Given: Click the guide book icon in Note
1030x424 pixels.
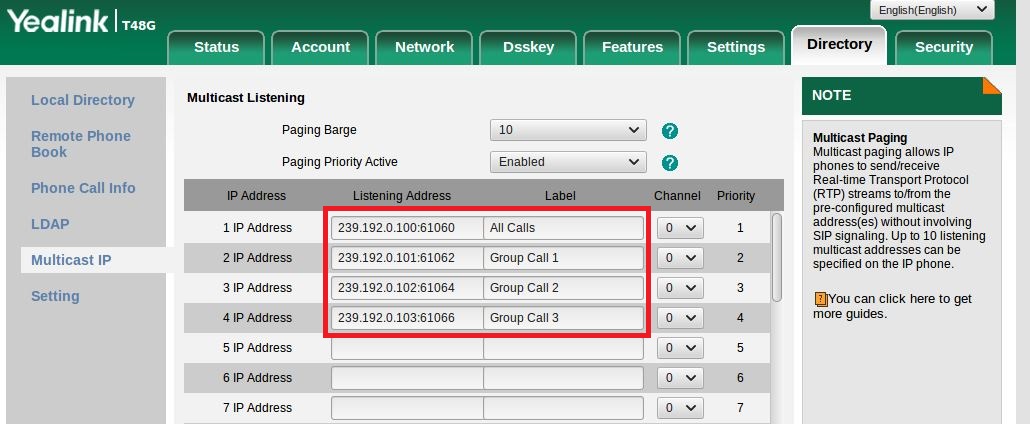Looking at the screenshot, I should [x=820, y=300].
